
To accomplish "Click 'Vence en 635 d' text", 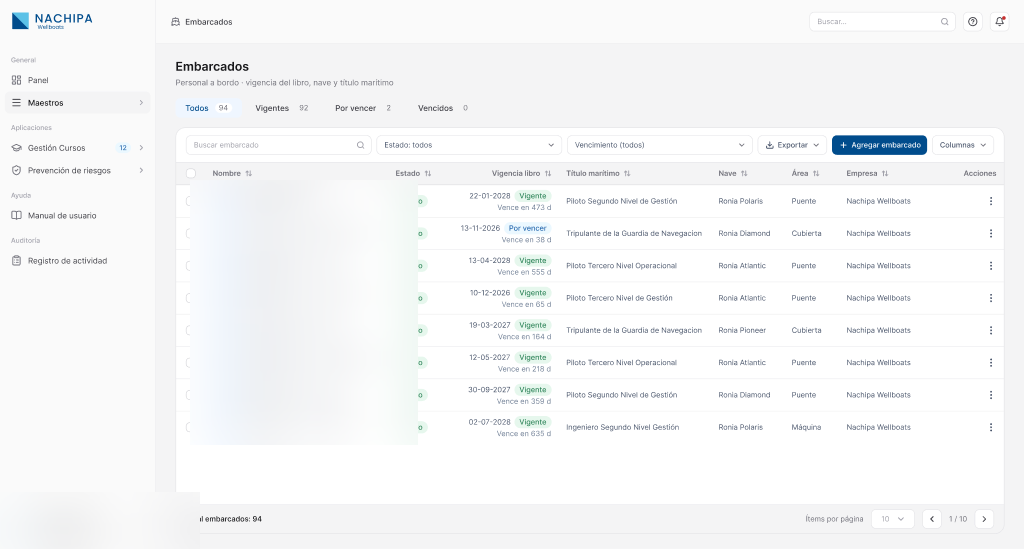I will (x=524, y=433).
